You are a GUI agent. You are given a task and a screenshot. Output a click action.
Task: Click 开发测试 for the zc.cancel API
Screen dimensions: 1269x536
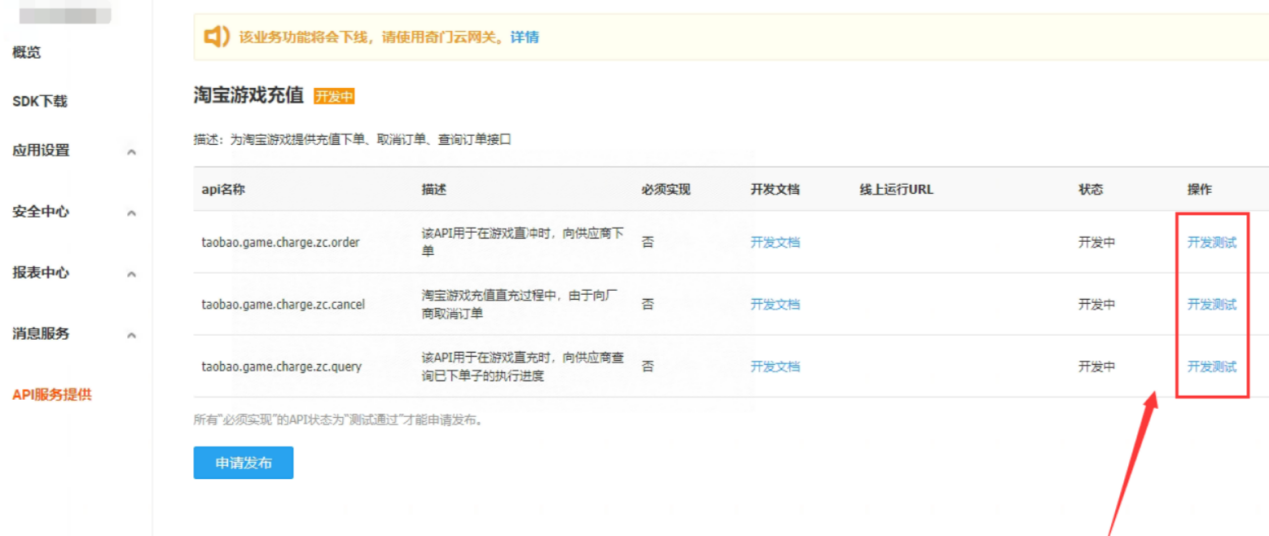1211,304
